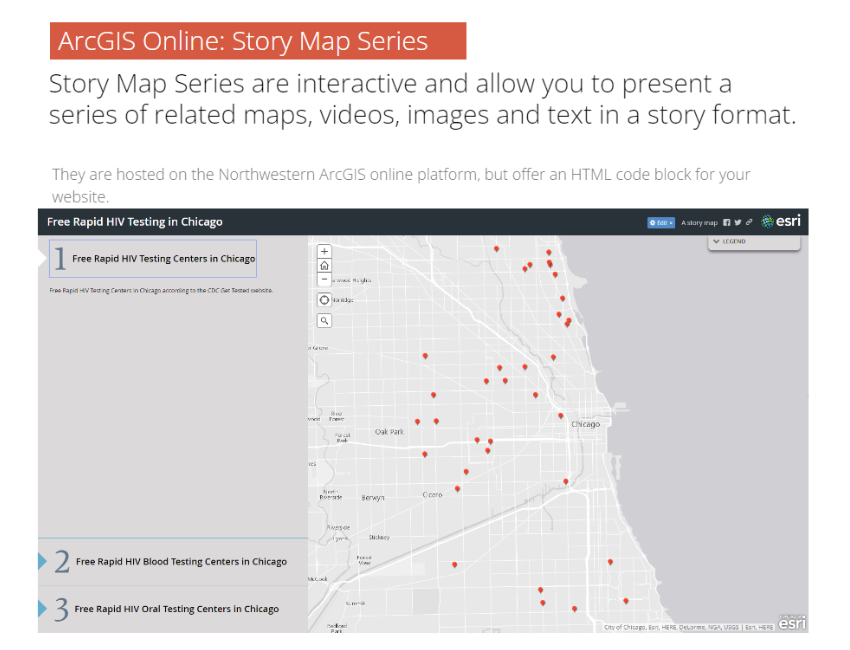Click the blue arrow beside entry 2
Viewport: 850px width, 650px height.
point(42,562)
